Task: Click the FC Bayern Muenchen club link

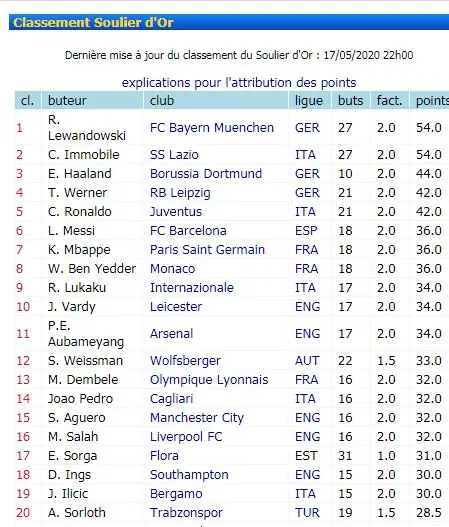Action: (212, 128)
